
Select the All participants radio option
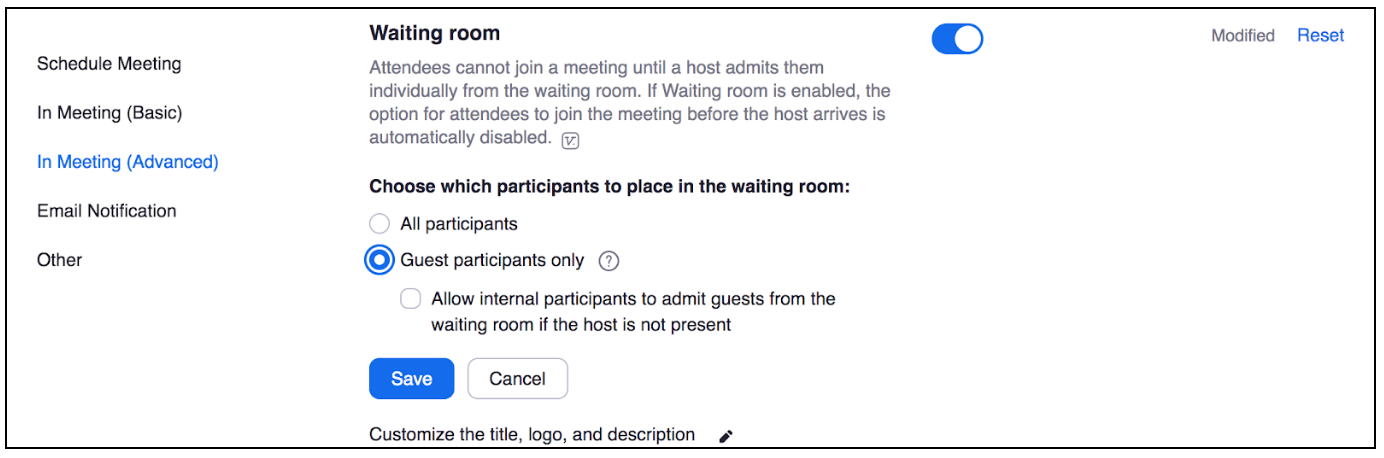tap(380, 224)
